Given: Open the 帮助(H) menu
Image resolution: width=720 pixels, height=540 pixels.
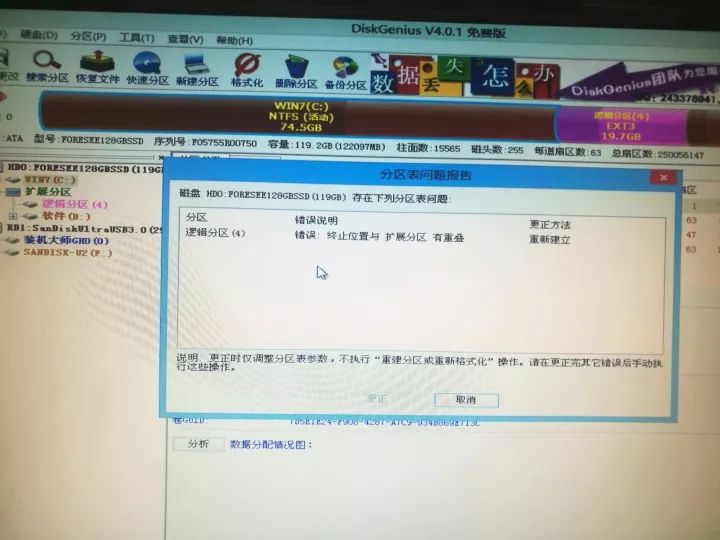Looking at the screenshot, I should point(235,40).
